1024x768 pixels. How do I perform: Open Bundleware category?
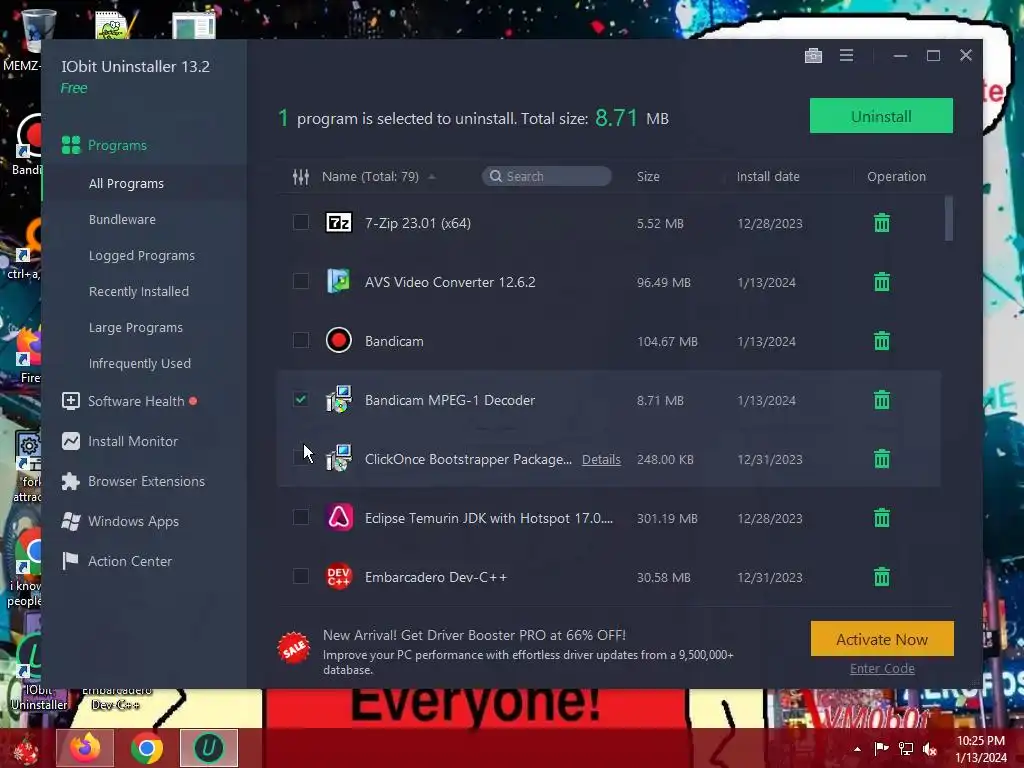[x=122, y=219]
